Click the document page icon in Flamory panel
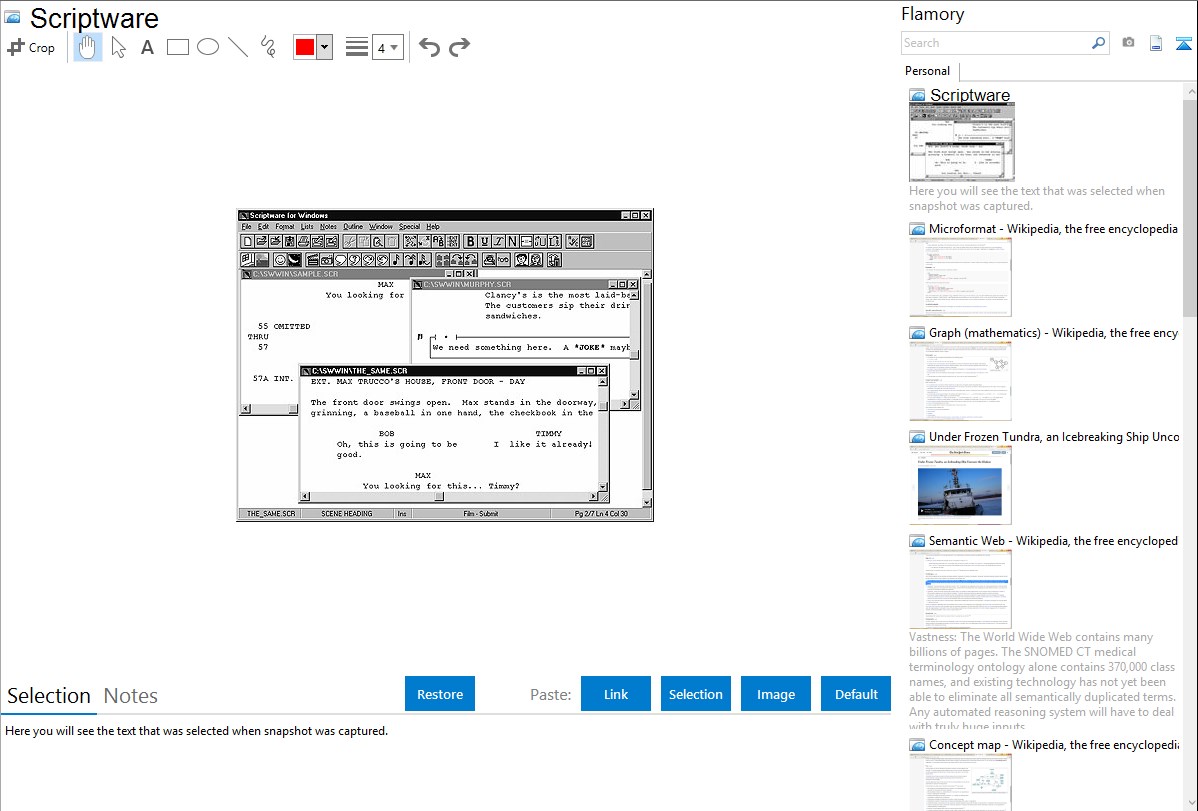The height and width of the screenshot is (811, 1198). [1156, 43]
